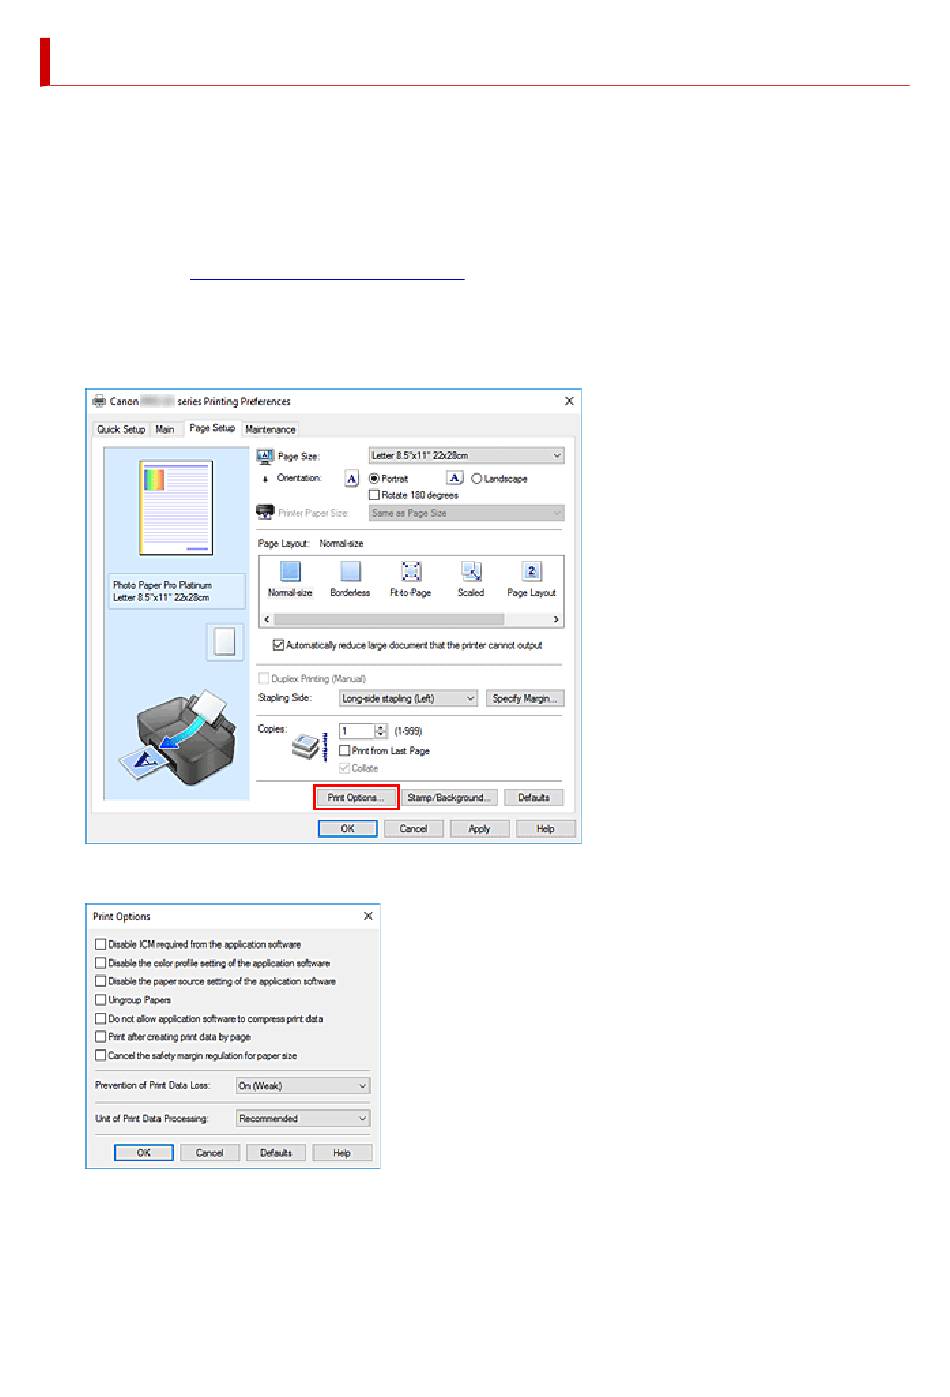Select the Normal-size page layout icon
This screenshot has width=950, height=1397.
pos(290,572)
